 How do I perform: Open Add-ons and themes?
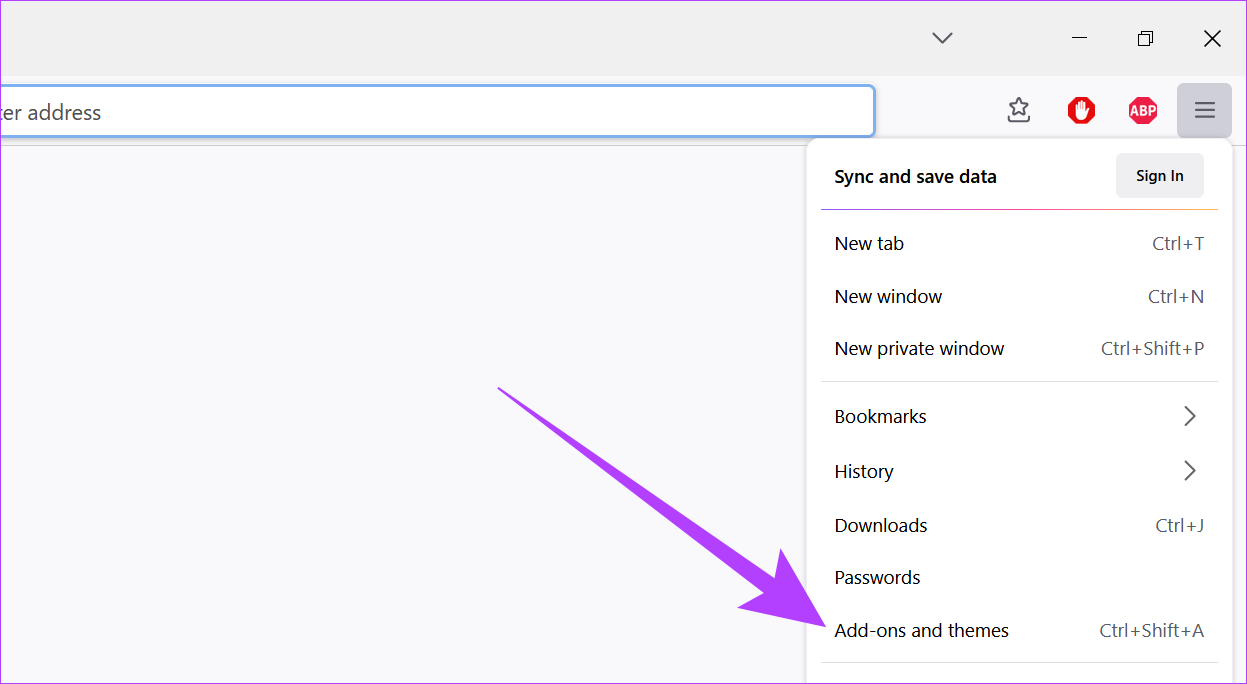pyautogui.click(x=1019, y=631)
